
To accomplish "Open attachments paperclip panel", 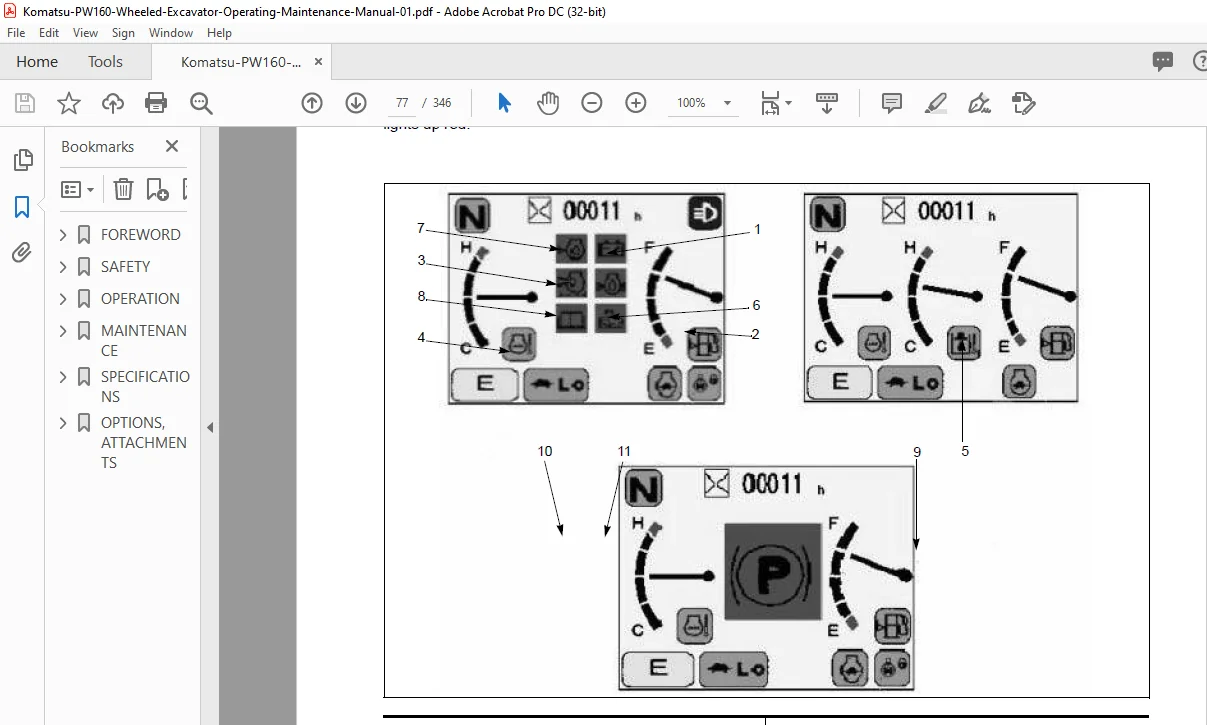I will 22,253.
